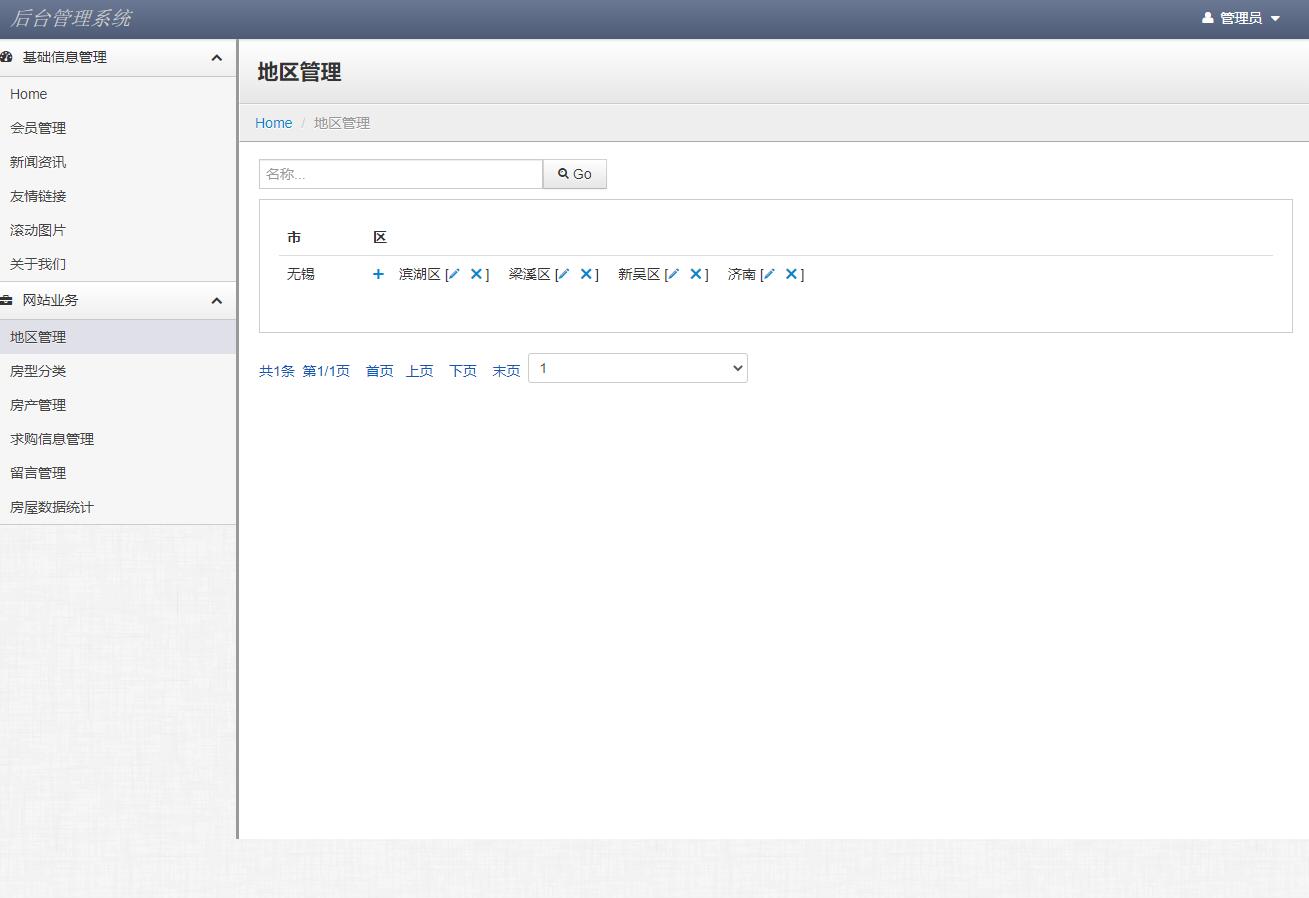This screenshot has height=898, width=1309.
Task: Open the page number selector dropdown
Action: (x=637, y=368)
